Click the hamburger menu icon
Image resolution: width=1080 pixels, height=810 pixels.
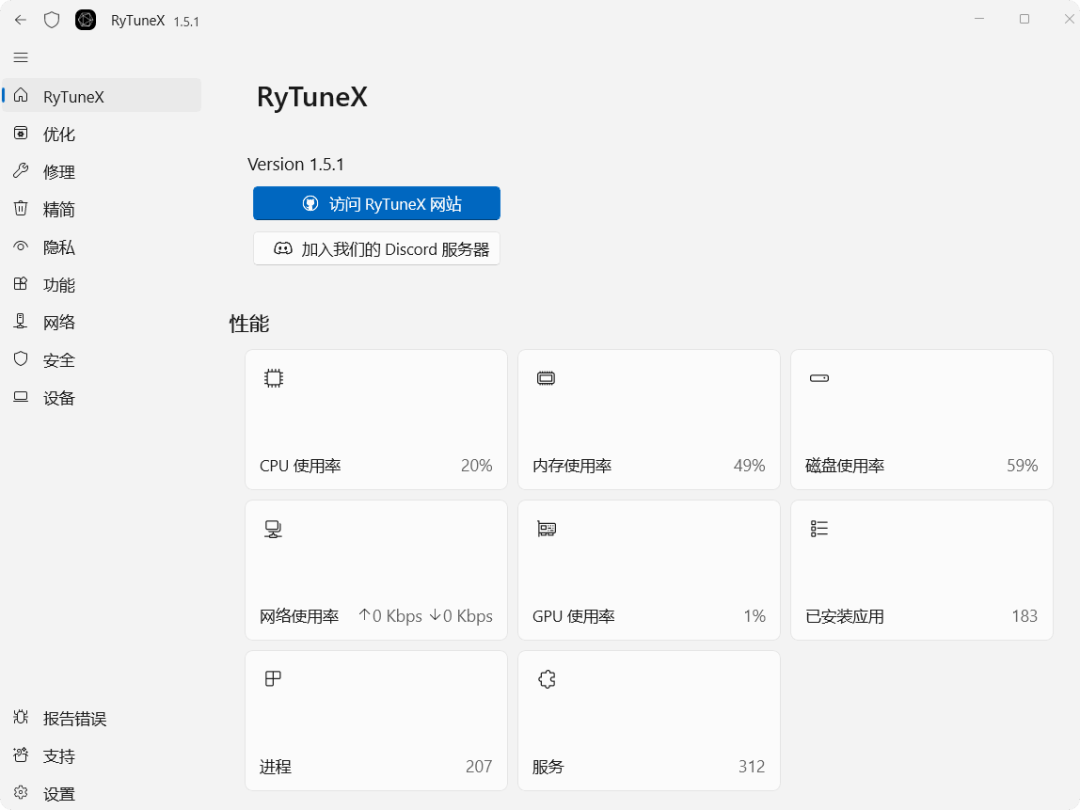21,58
